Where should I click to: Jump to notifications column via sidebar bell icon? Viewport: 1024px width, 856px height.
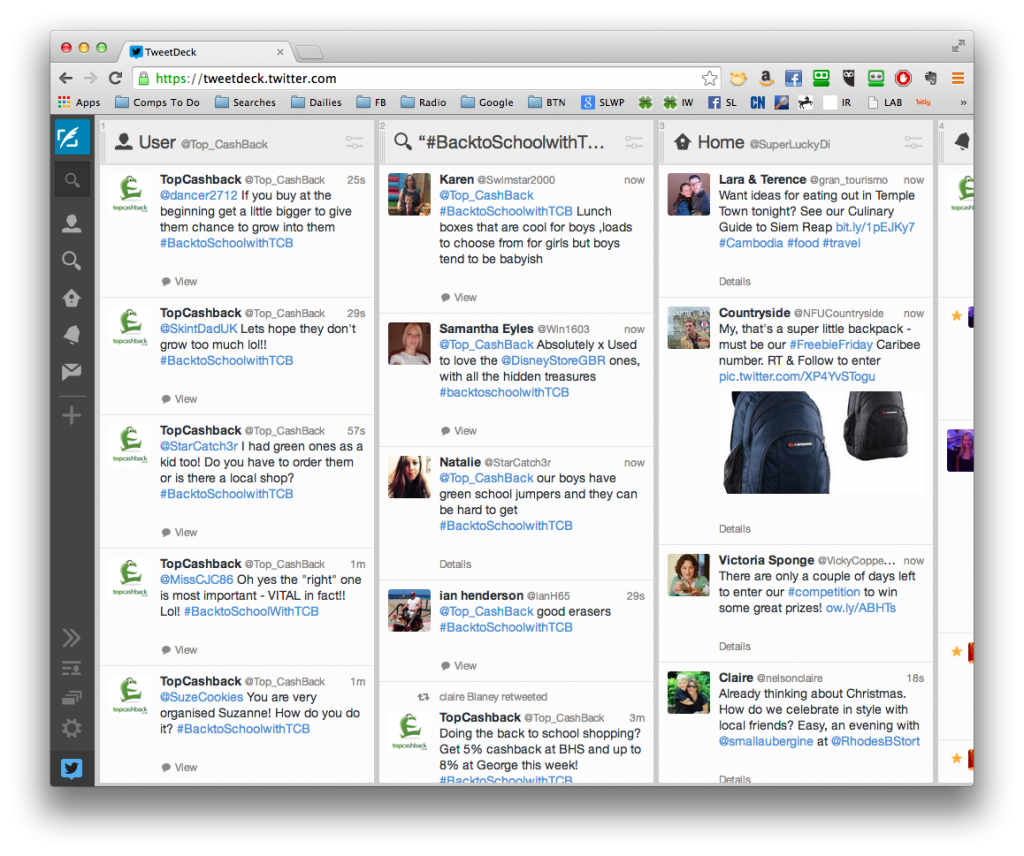(71, 335)
